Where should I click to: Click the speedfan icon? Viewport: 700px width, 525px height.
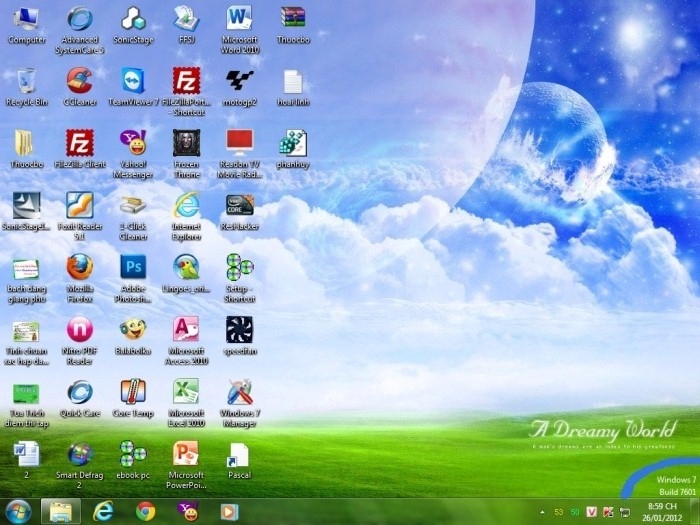tap(240, 336)
